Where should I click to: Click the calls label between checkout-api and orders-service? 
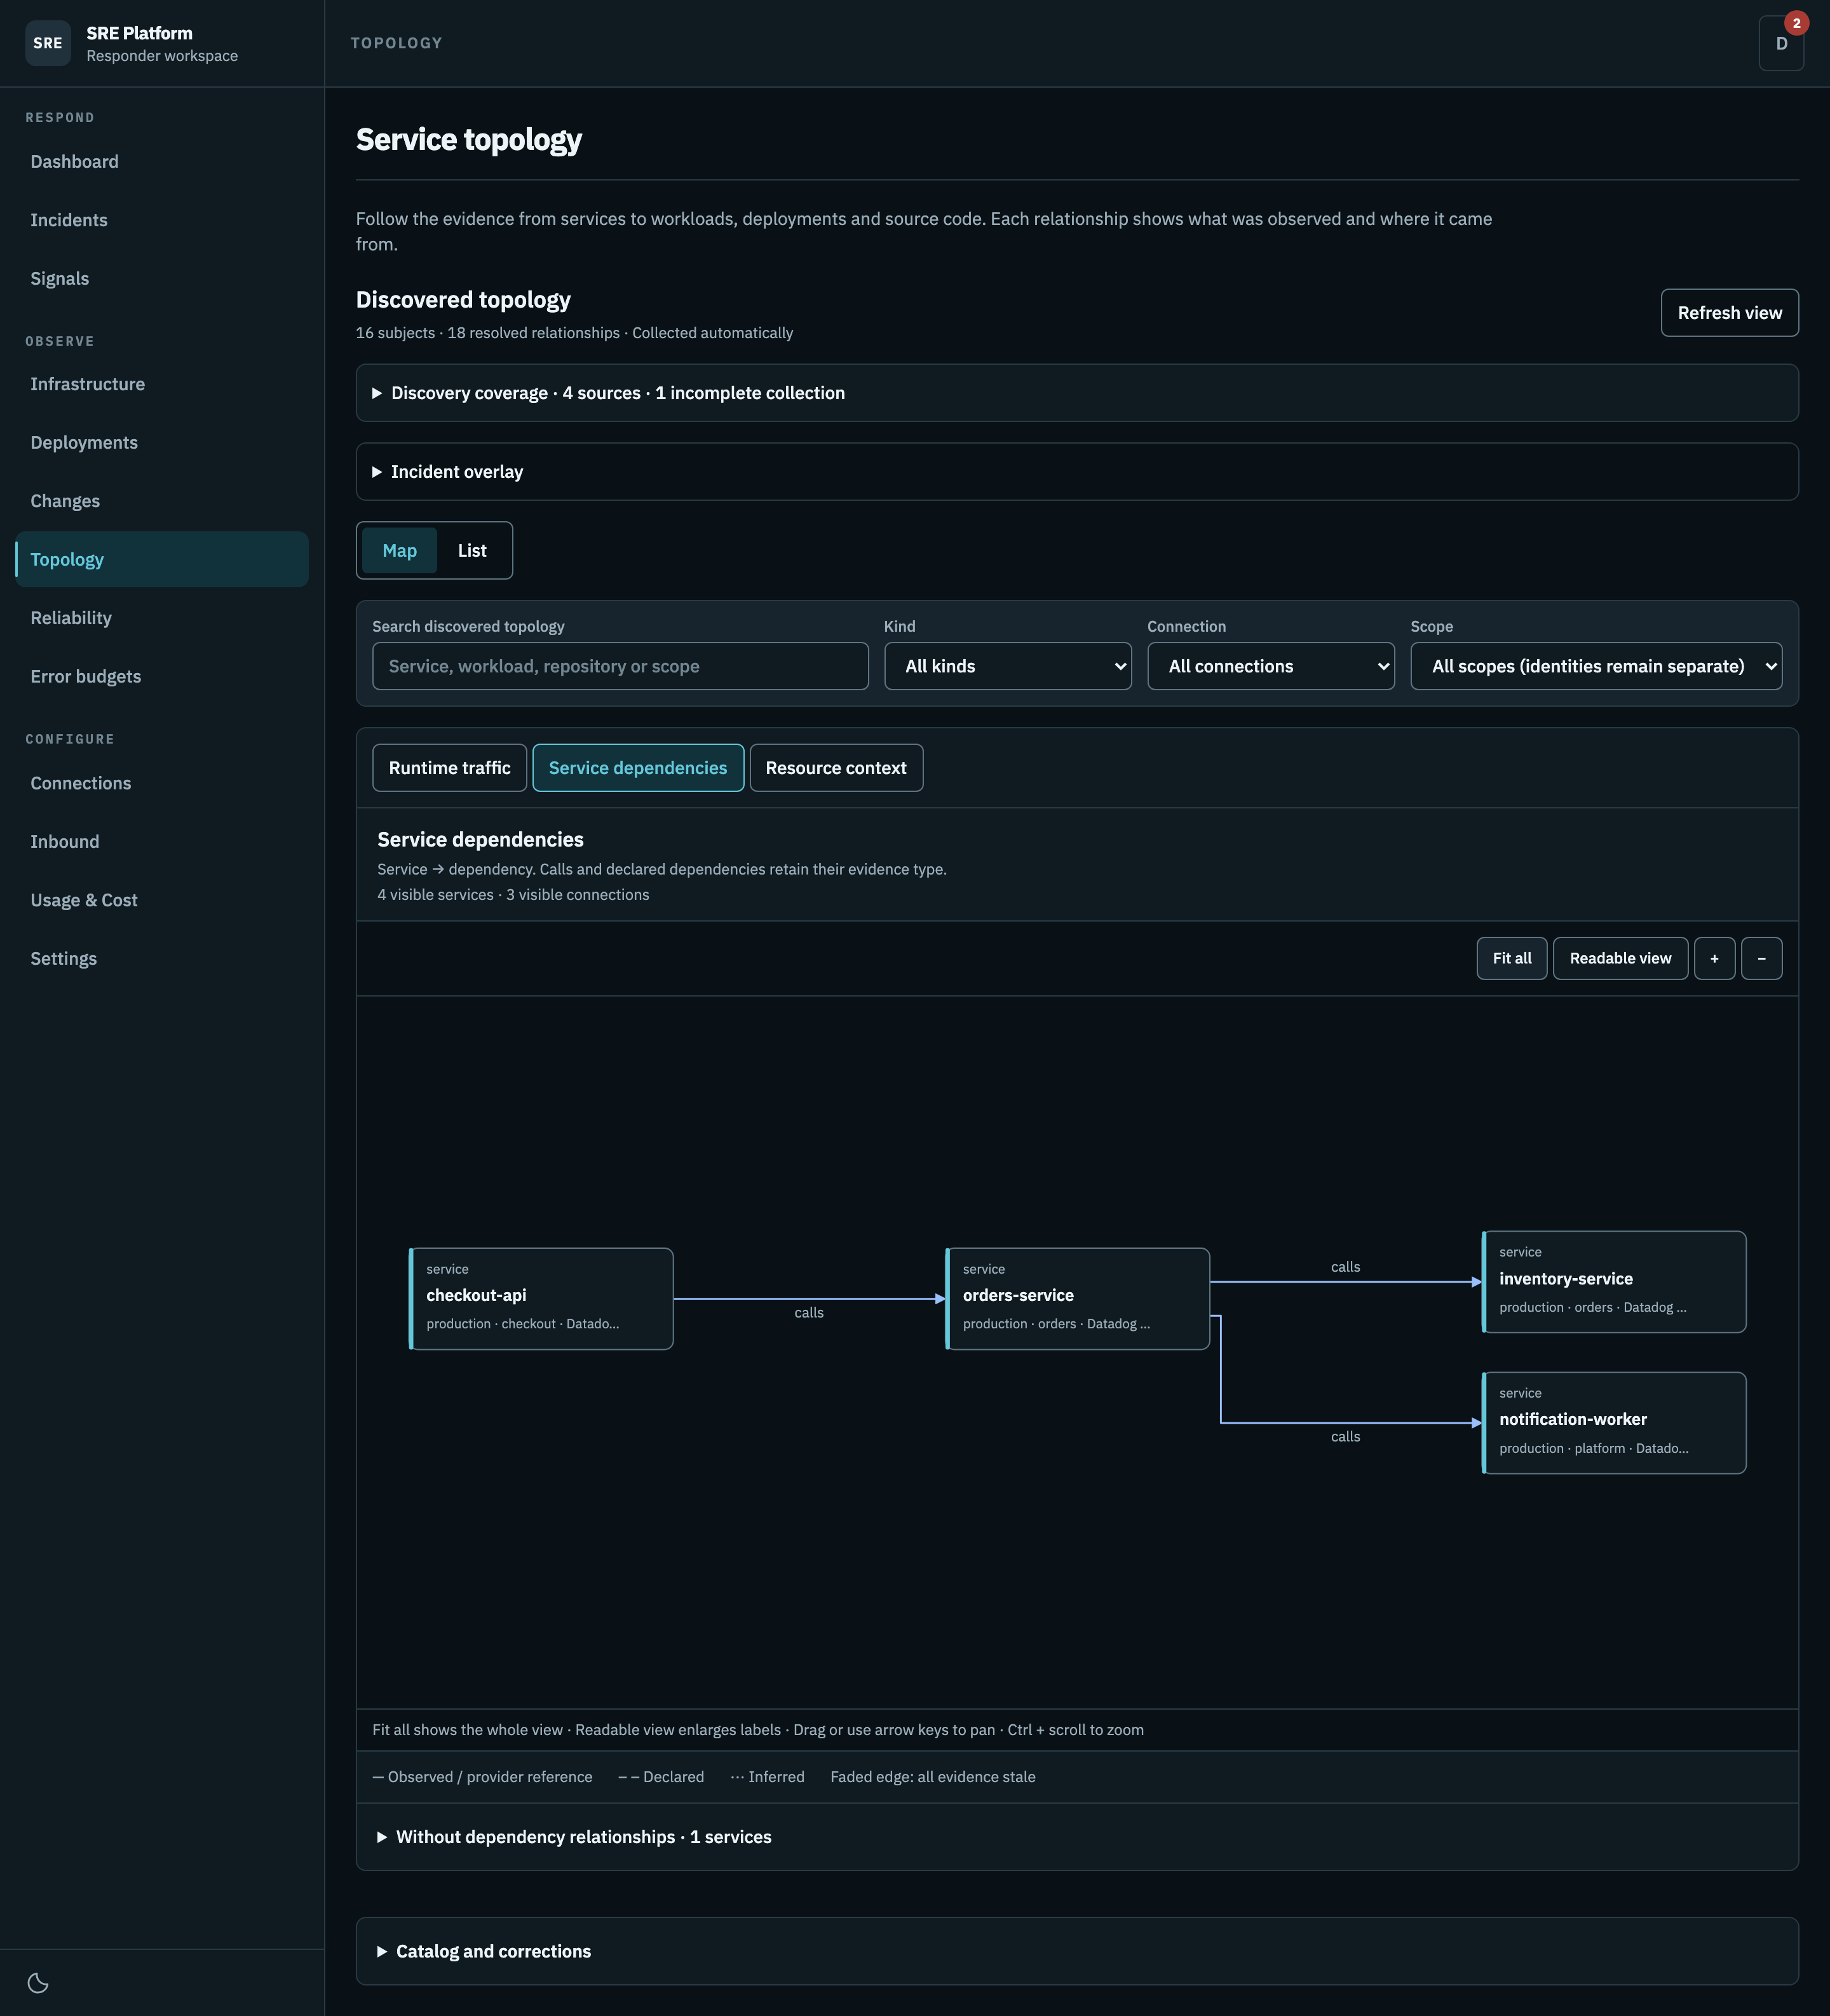pos(809,1313)
